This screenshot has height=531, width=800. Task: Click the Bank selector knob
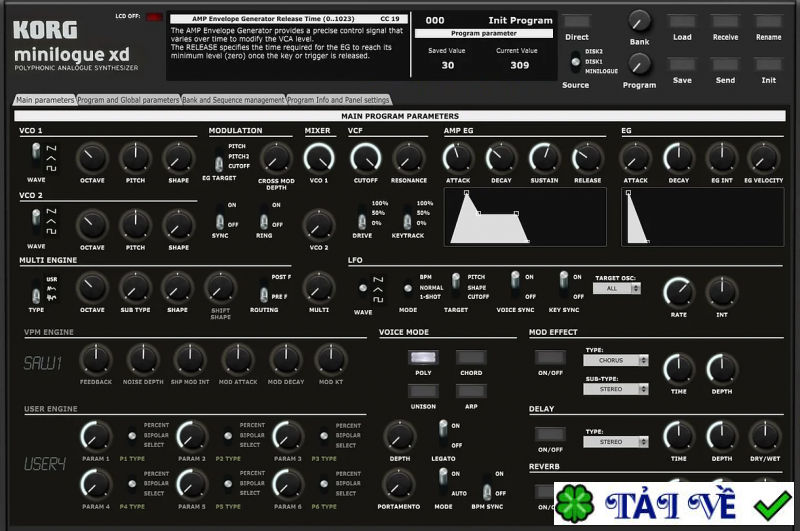(x=639, y=21)
